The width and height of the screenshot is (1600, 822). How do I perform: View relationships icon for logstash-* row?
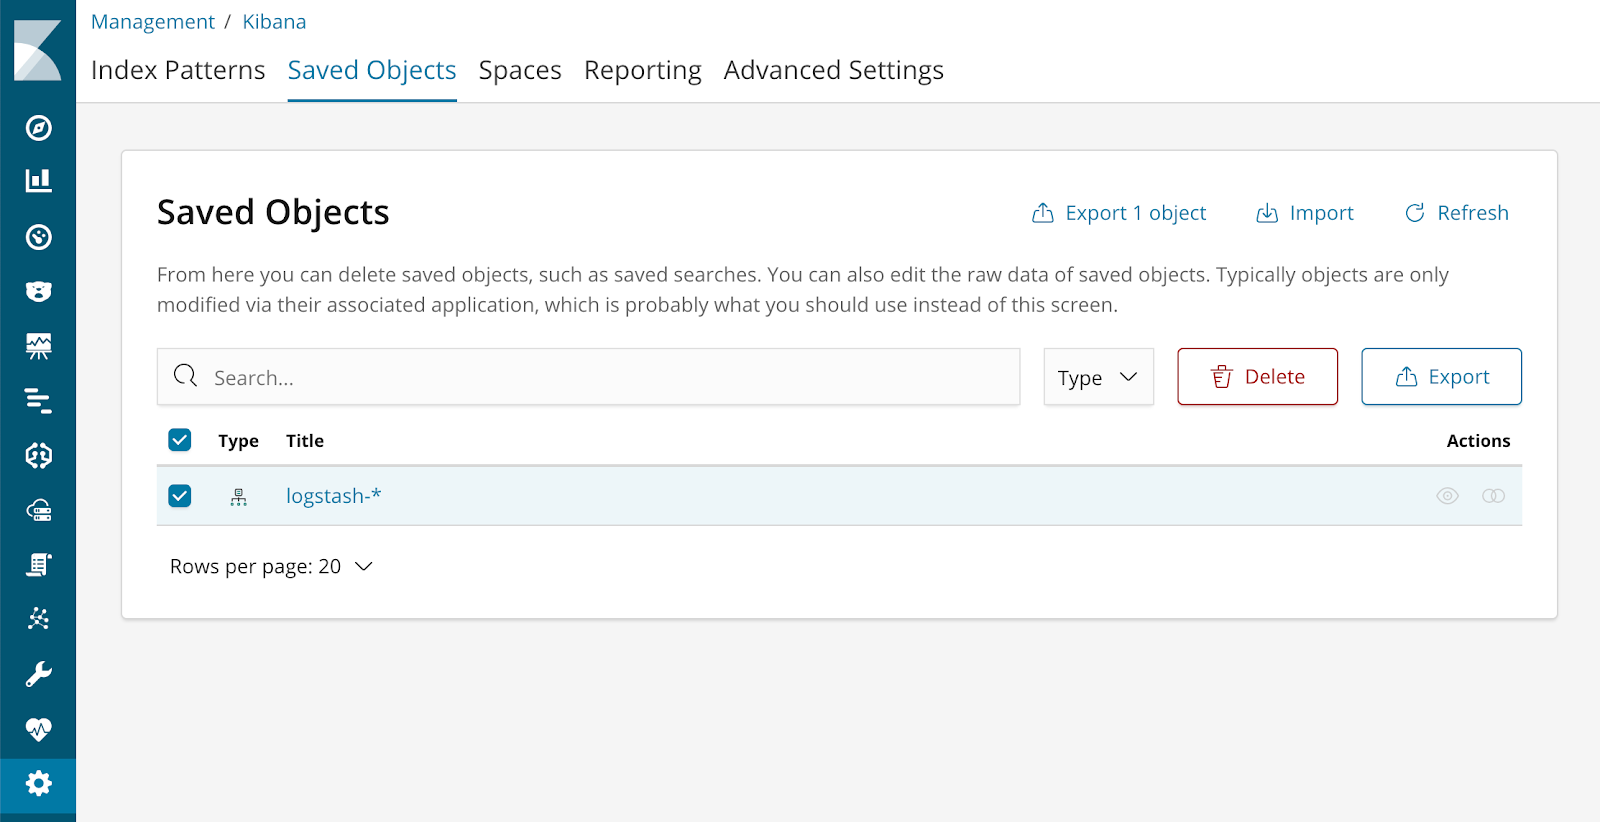pyautogui.click(x=1493, y=496)
